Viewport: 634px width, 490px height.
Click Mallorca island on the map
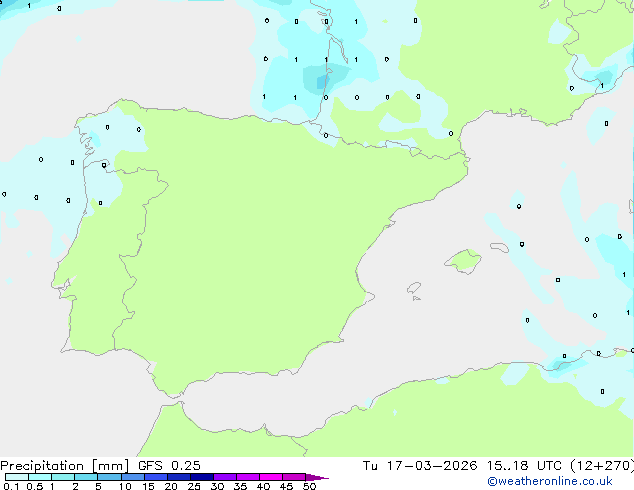click(464, 261)
